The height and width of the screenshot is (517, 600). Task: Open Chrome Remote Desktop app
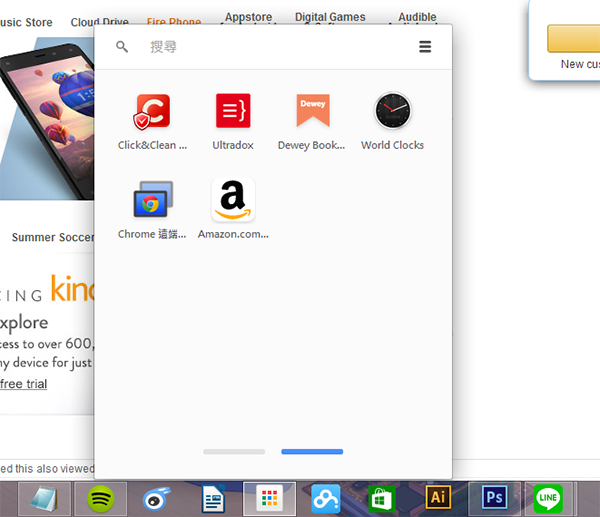click(x=152, y=210)
